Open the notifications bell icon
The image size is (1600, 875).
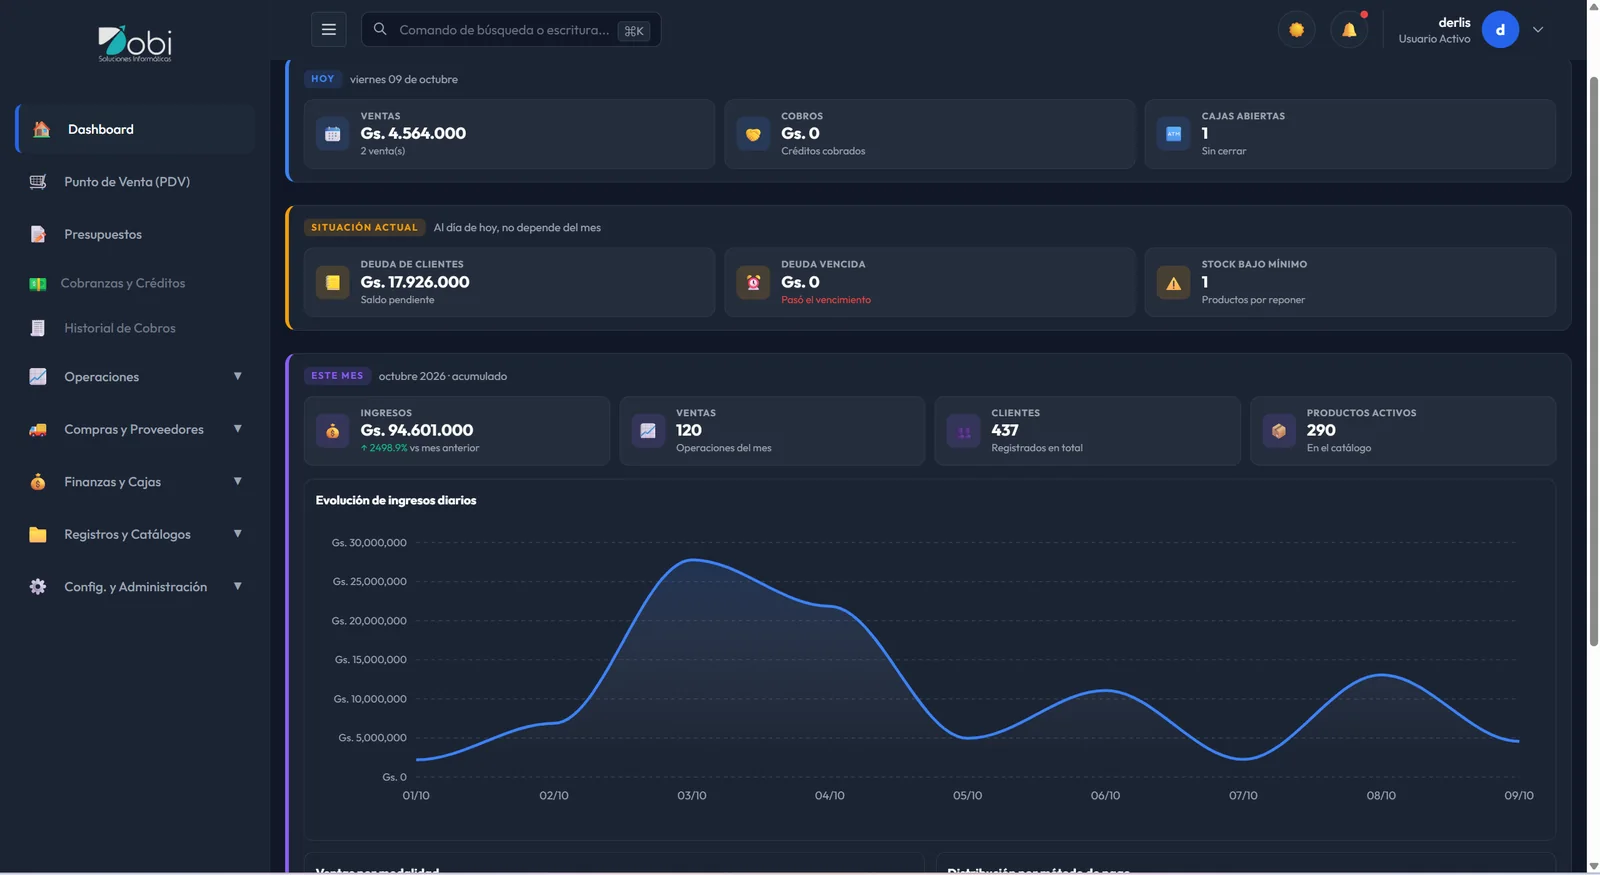(1349, 30)
